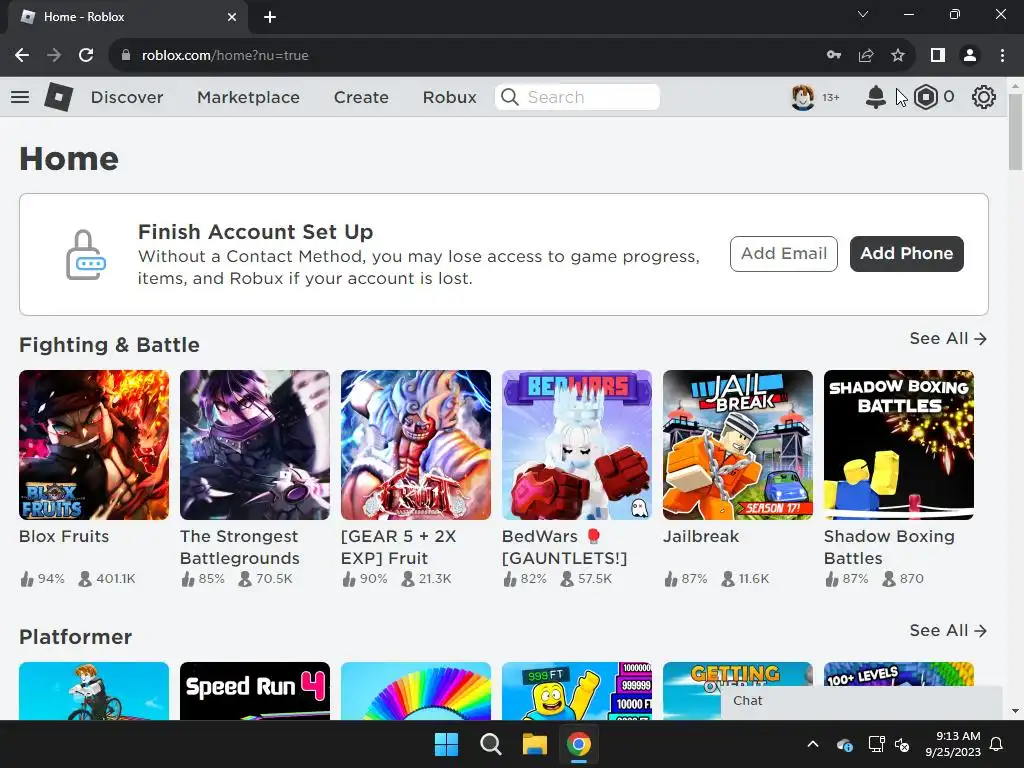The image size is (1024, 768).
Task: Reload the Roblox page
Action: [x=86, y=56]
